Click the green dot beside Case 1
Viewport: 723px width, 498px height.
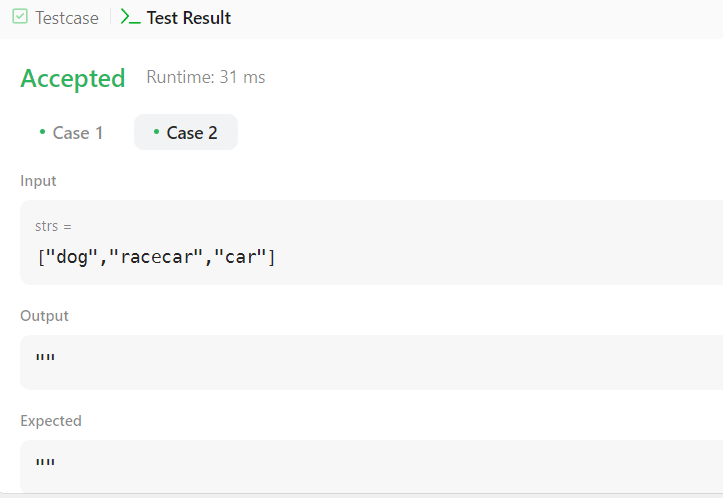42,132
